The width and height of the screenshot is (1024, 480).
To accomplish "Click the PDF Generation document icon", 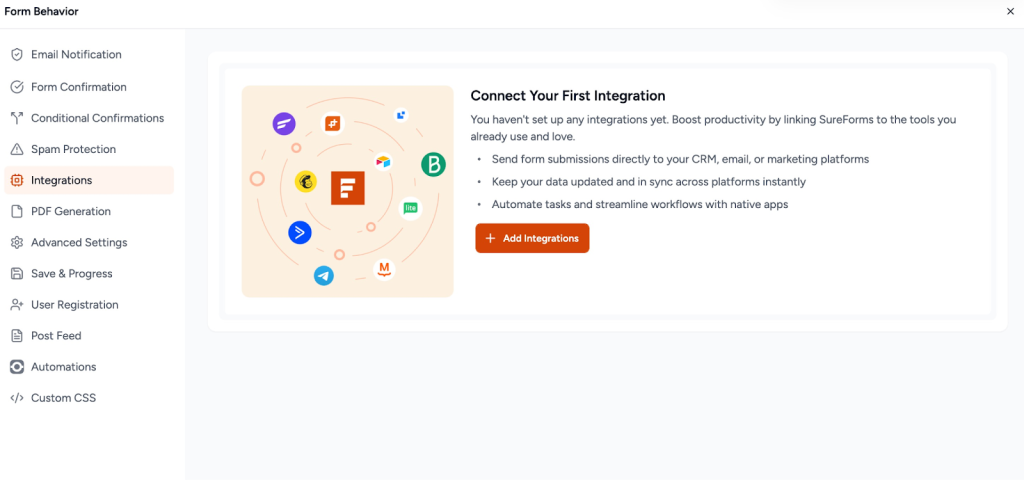I will [16, 212].
